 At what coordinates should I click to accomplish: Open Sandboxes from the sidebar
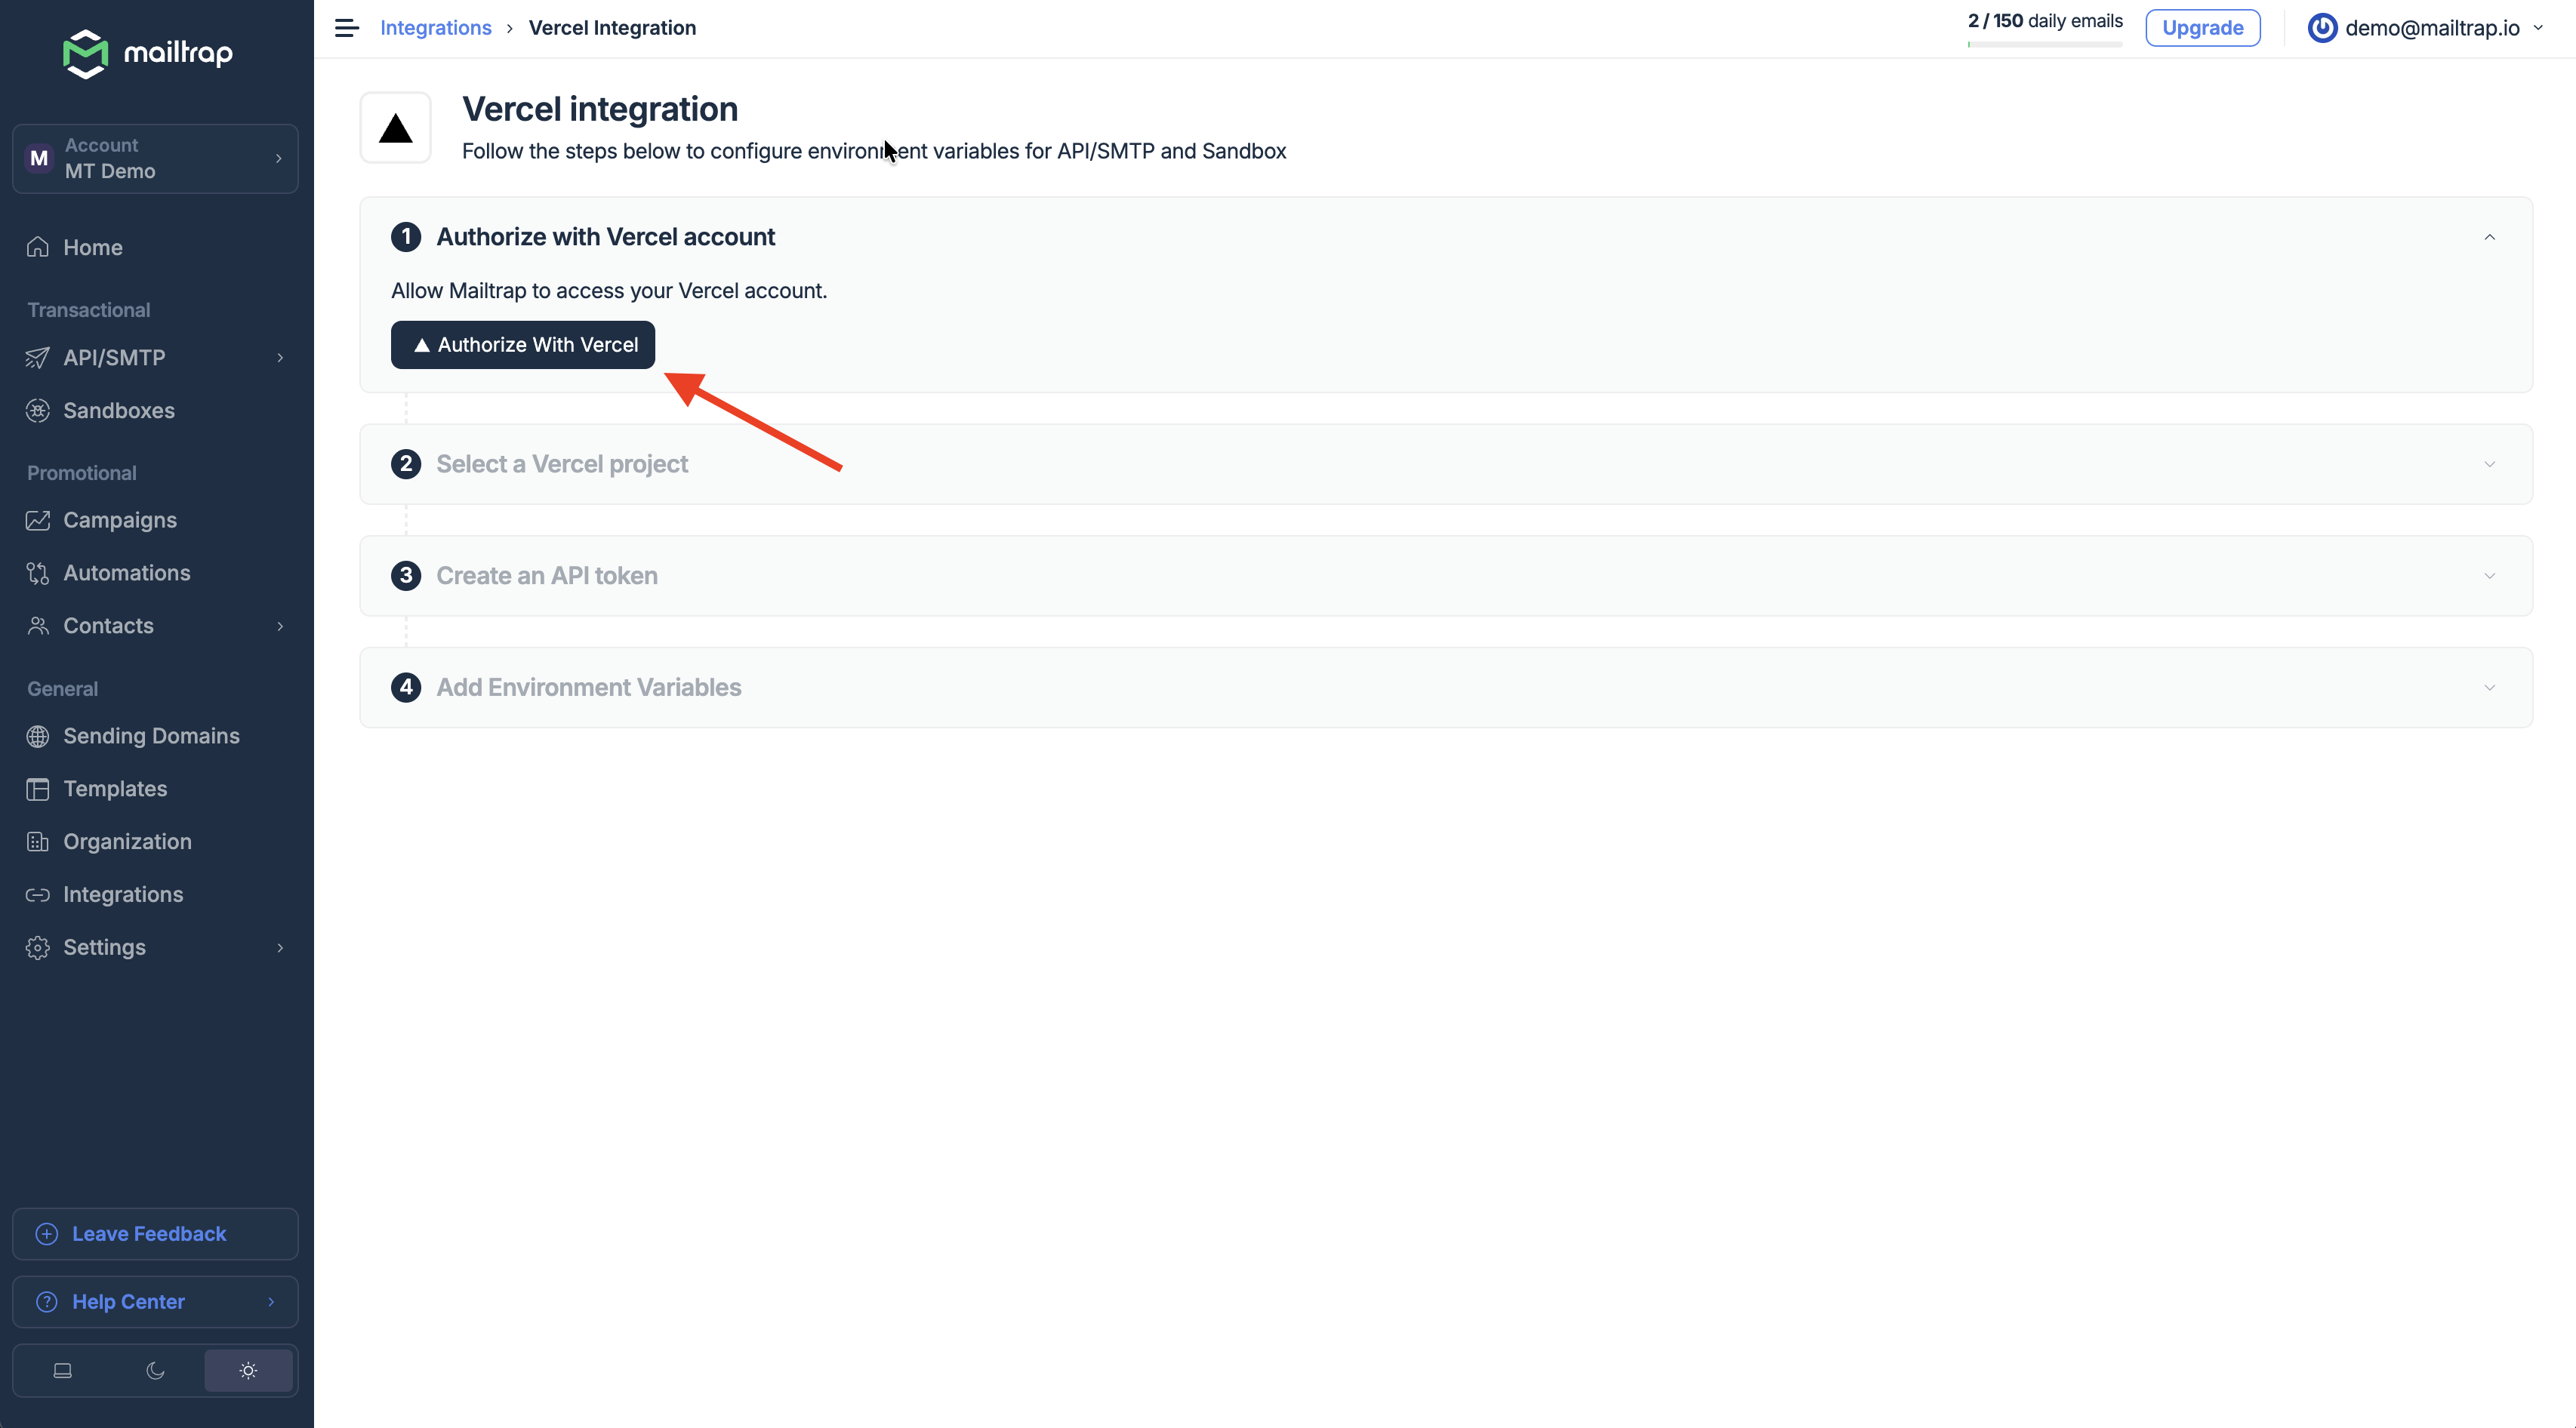(118, 411)
